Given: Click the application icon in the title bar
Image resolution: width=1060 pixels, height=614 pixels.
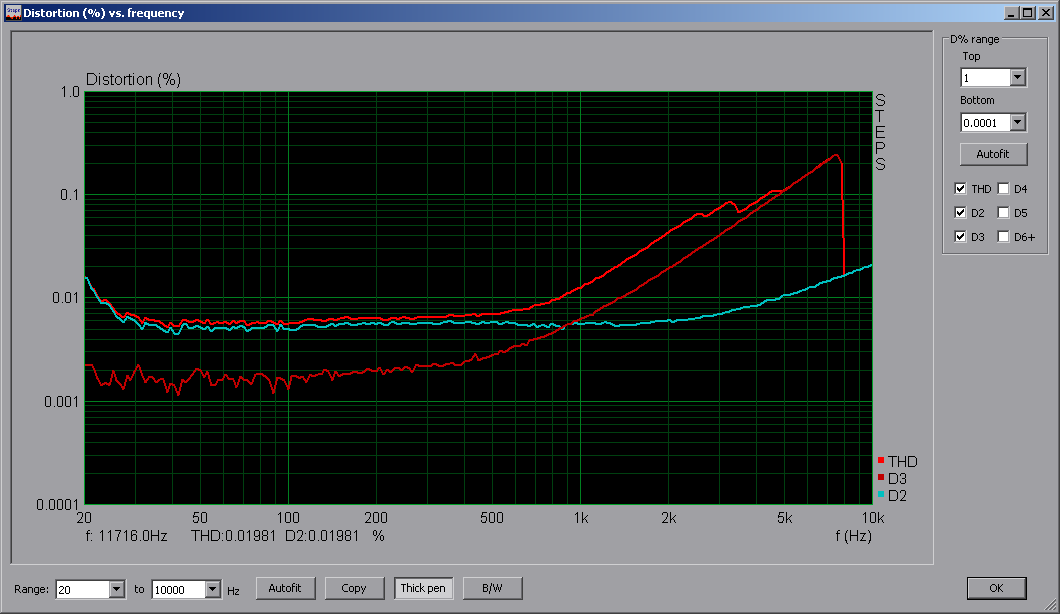Looking at the screenshot, I should (x=12, y=12).
